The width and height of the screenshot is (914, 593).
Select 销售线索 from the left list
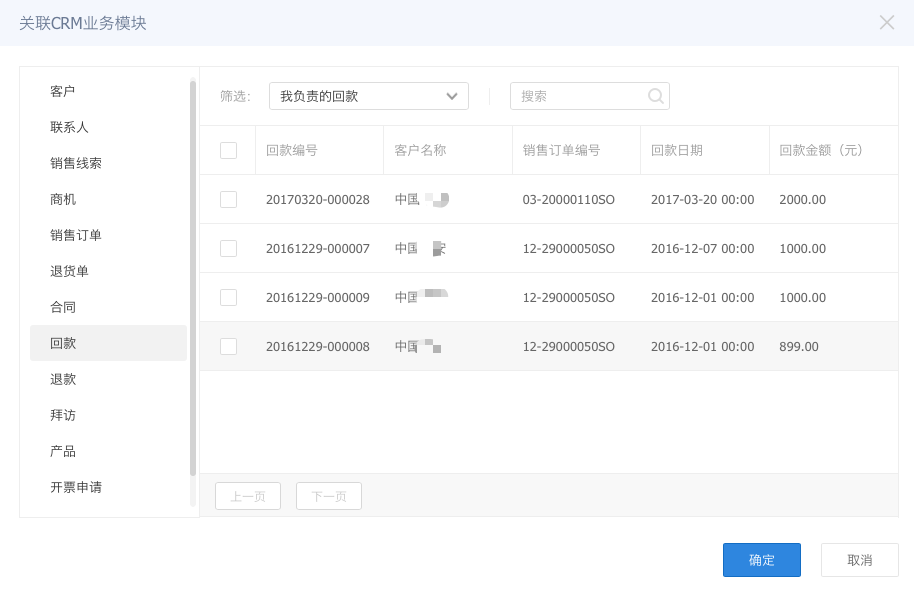tap(76, 163)
